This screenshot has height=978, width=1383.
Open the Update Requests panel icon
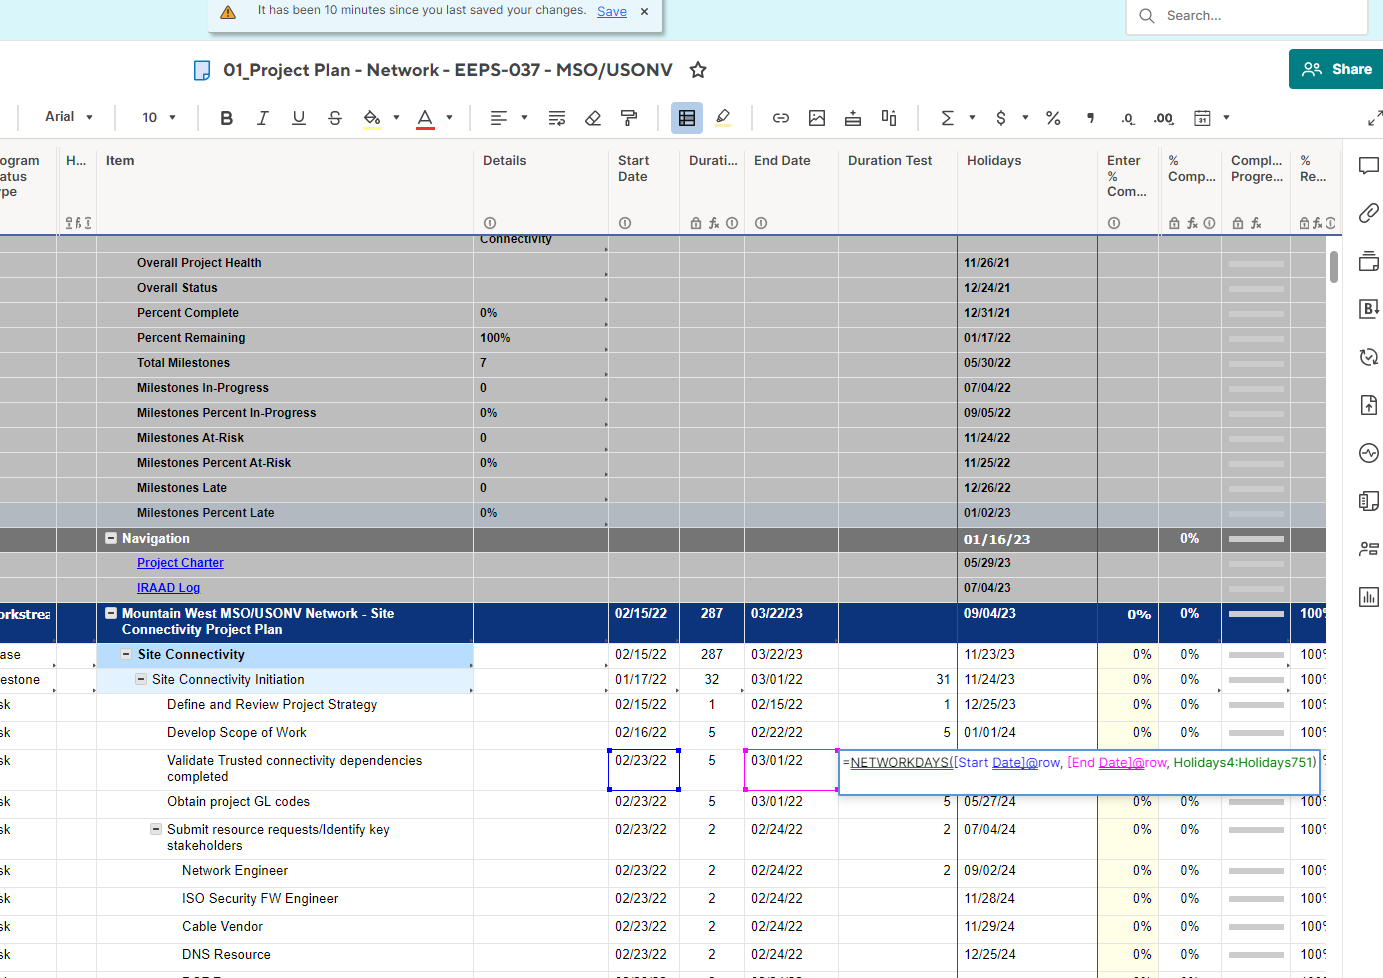tap(1369, 357)
